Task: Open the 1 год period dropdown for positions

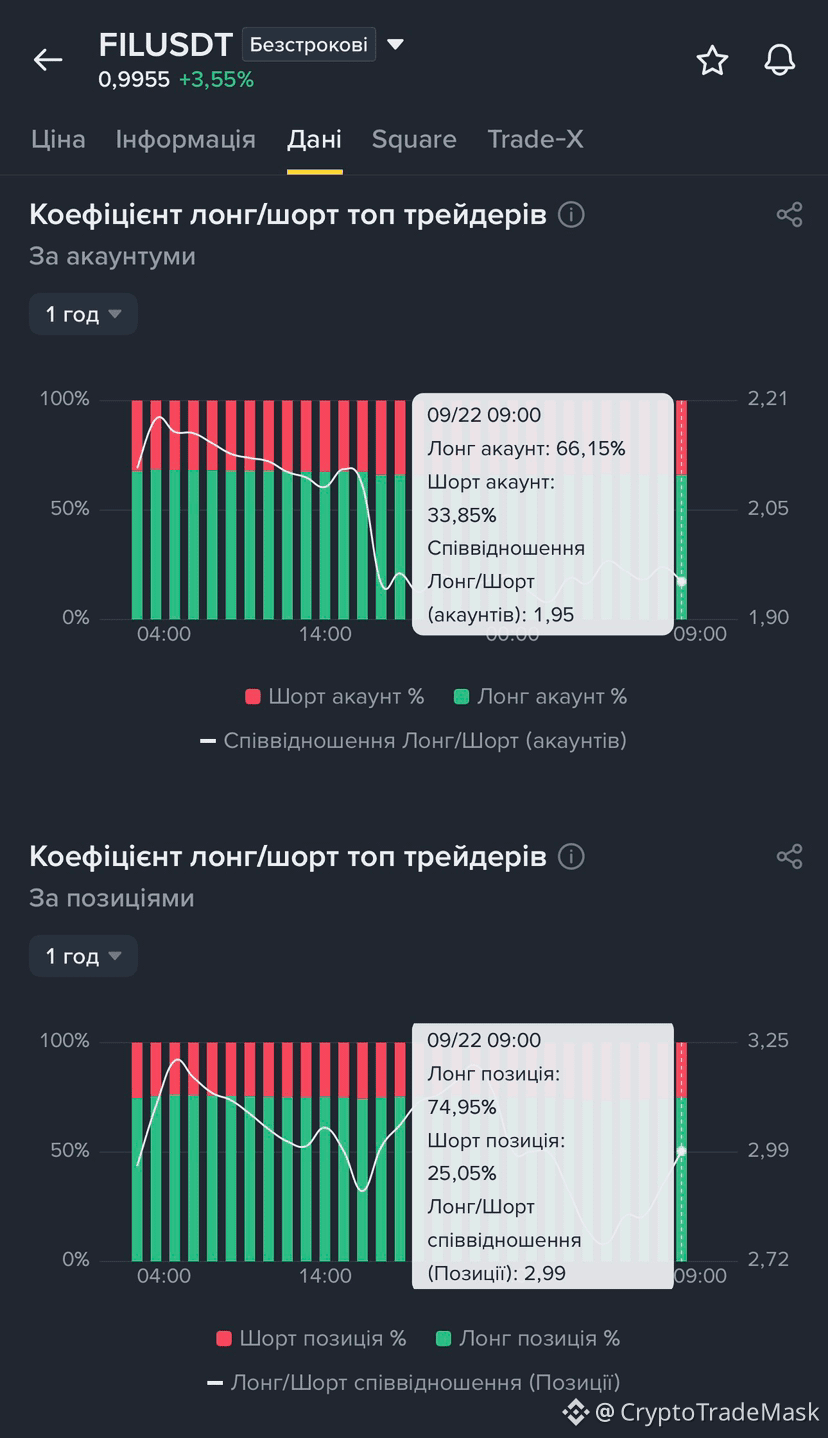Action: point(83,956)
